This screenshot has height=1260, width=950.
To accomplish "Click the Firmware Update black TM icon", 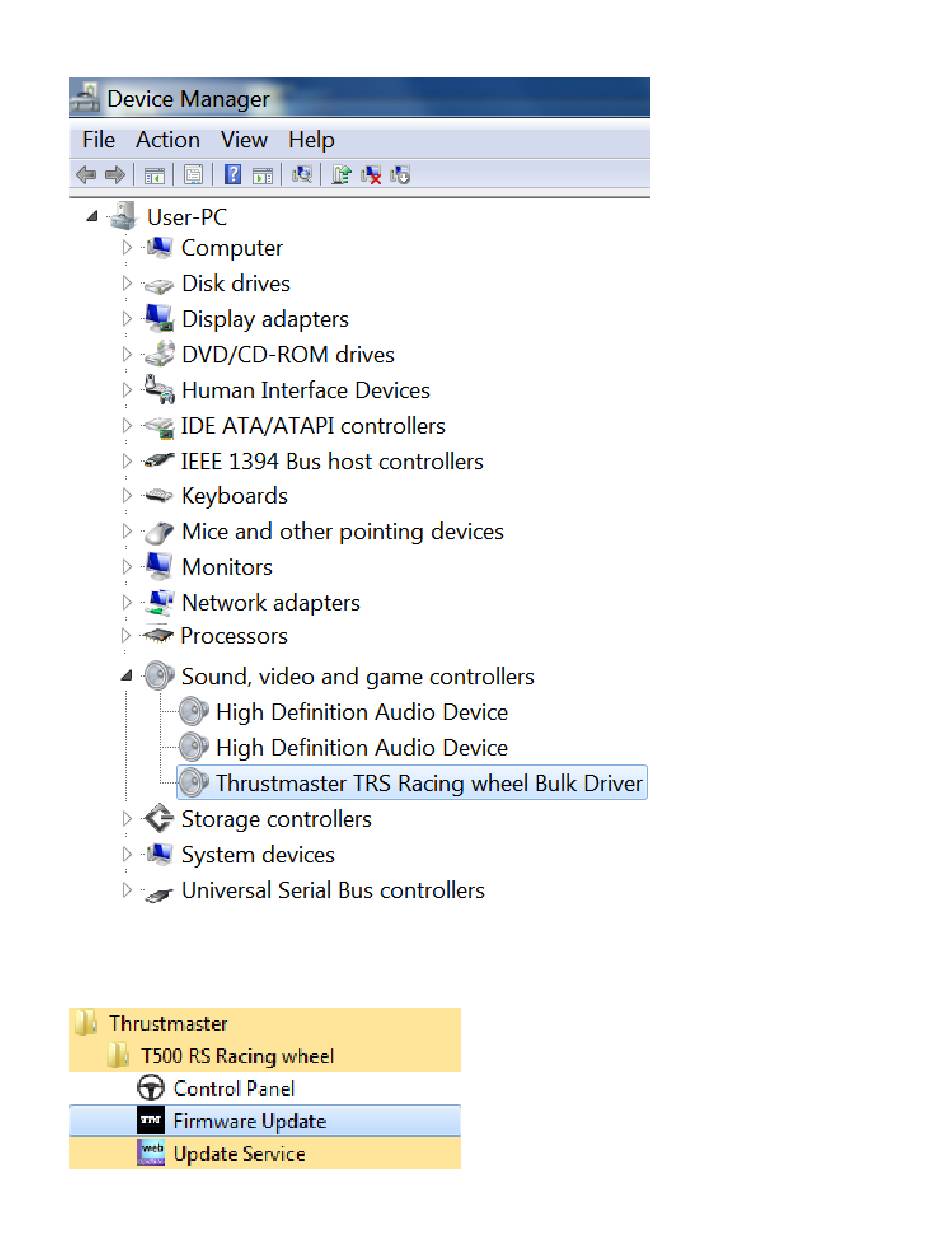I will point(150,1121).
